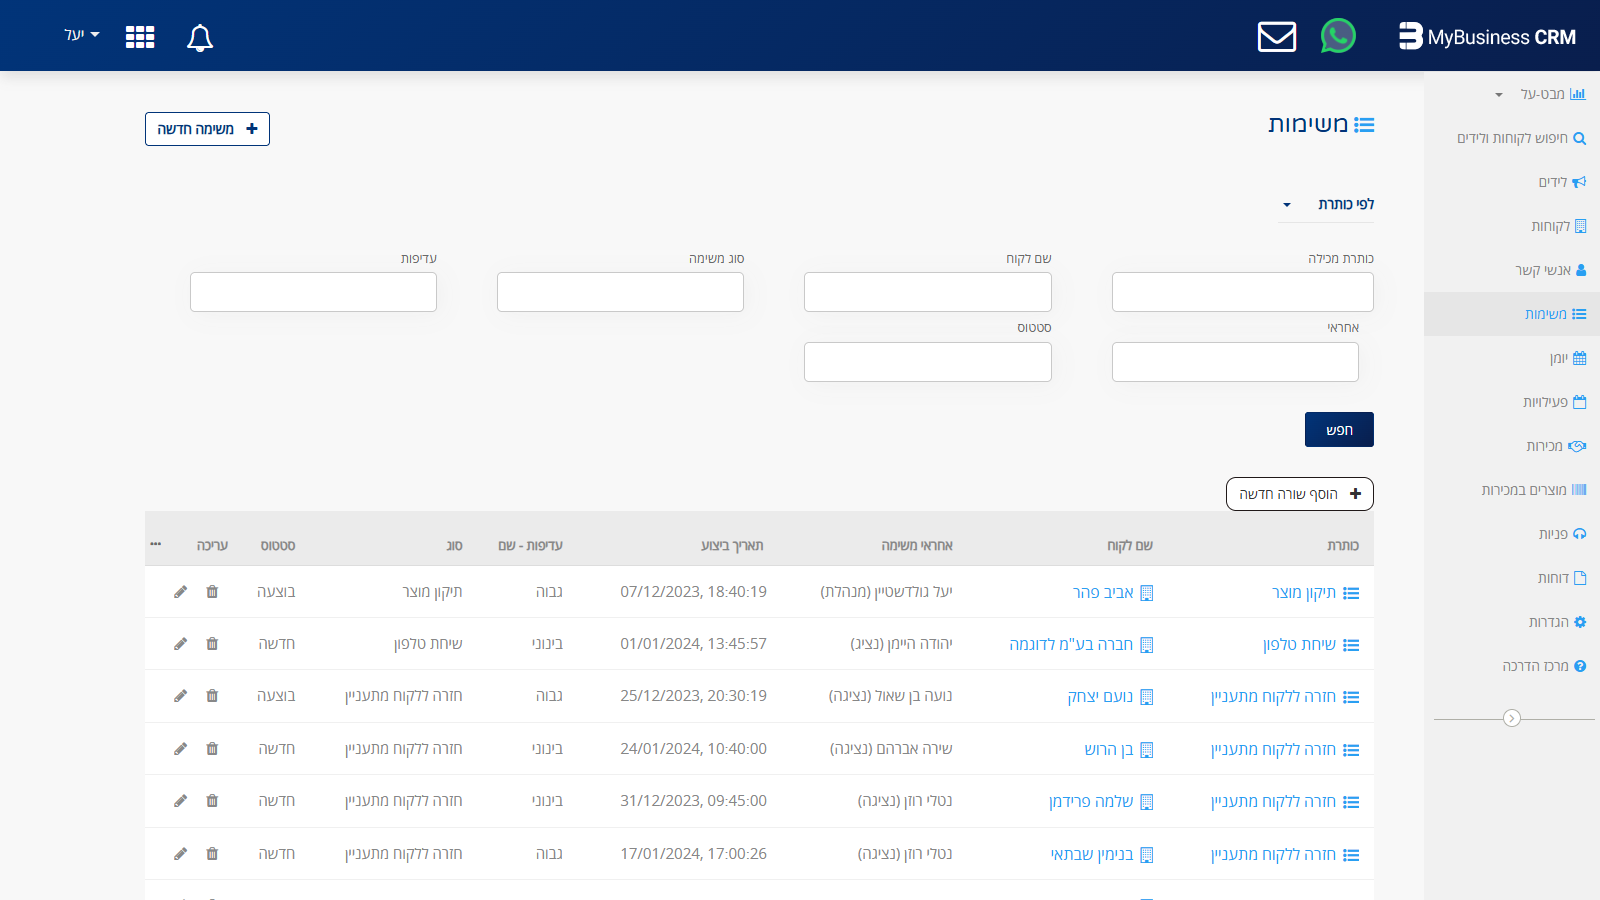
Task: Go to יומן in sidebar
Action: coord(1566,358)
